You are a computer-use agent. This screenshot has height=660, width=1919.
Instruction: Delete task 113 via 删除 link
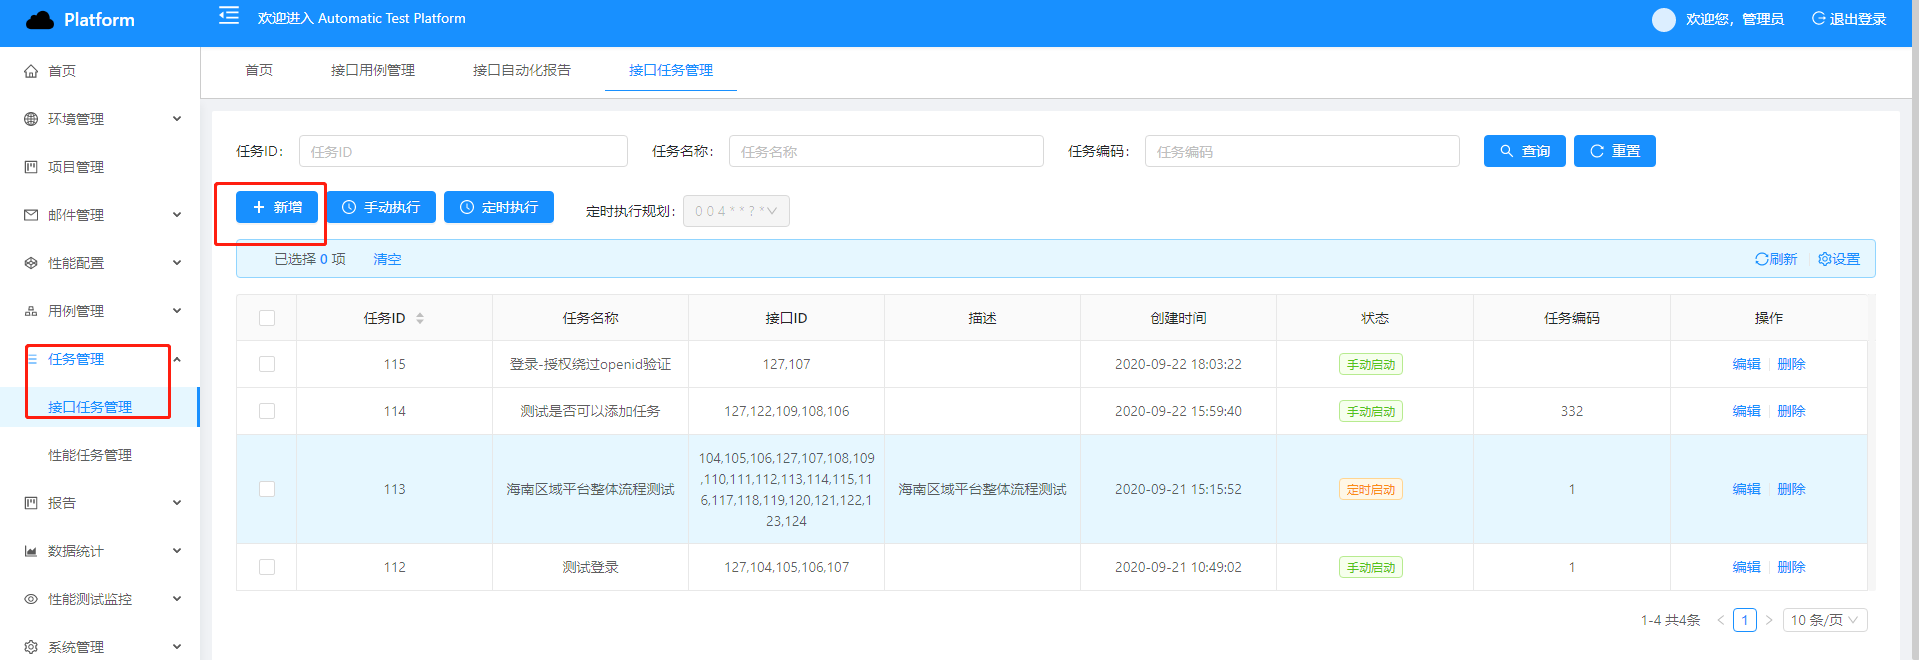point(1791,489)
